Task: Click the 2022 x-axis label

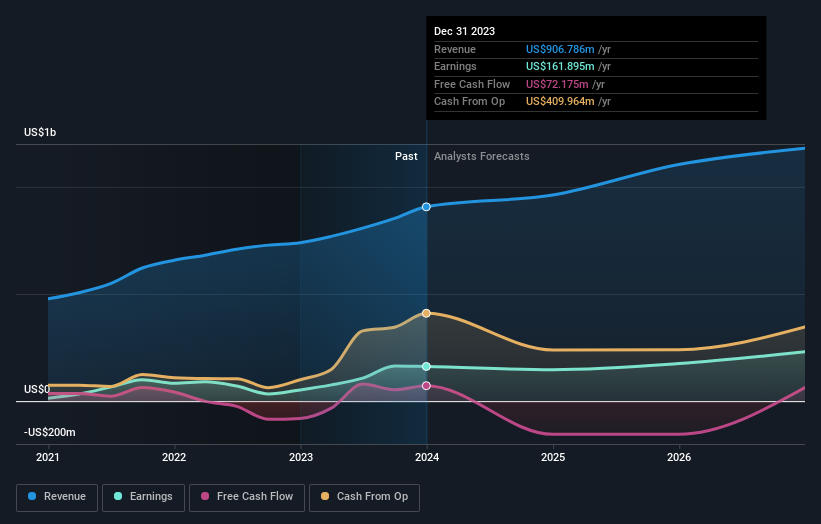Action: (x=174, y=457)
